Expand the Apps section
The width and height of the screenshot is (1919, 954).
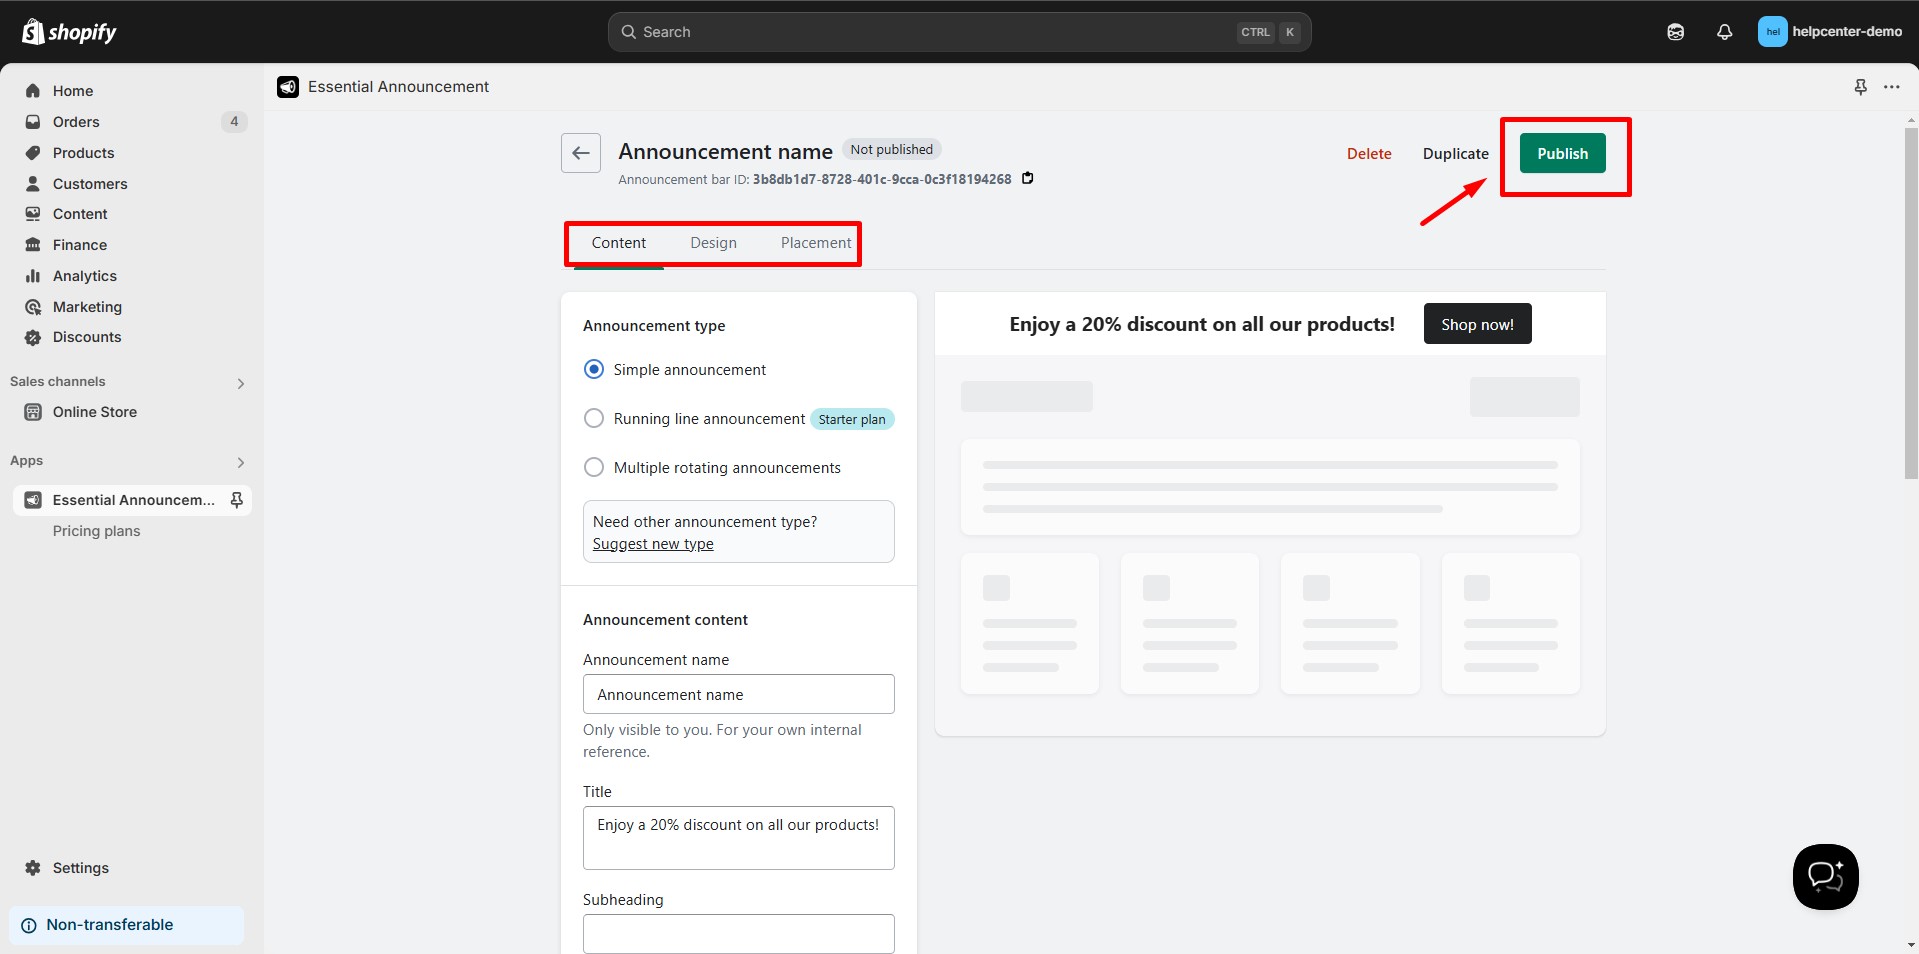[x=240, y=462]
